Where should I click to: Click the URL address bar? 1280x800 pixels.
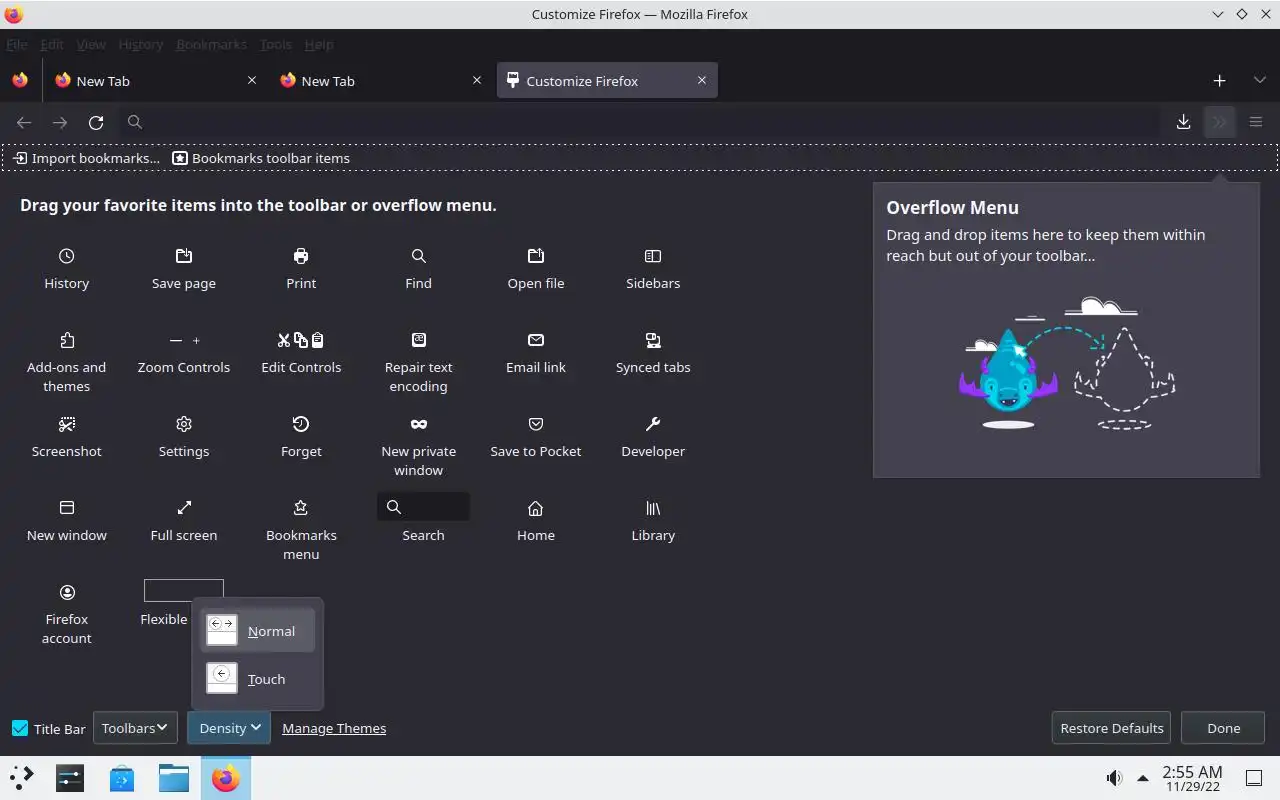click(640, 122)
